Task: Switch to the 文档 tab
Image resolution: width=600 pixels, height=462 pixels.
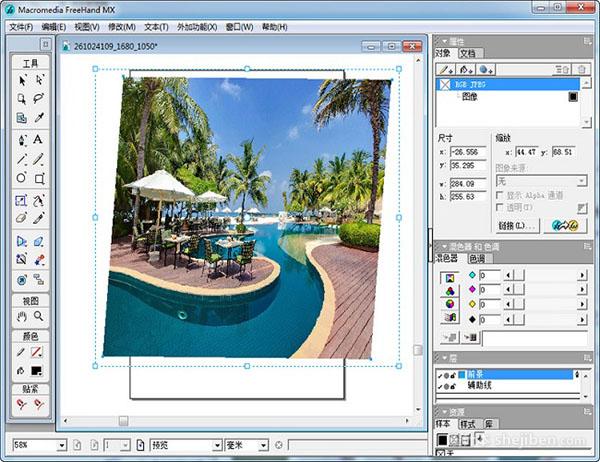Action: pyautogui.click(x=468, y=53)
